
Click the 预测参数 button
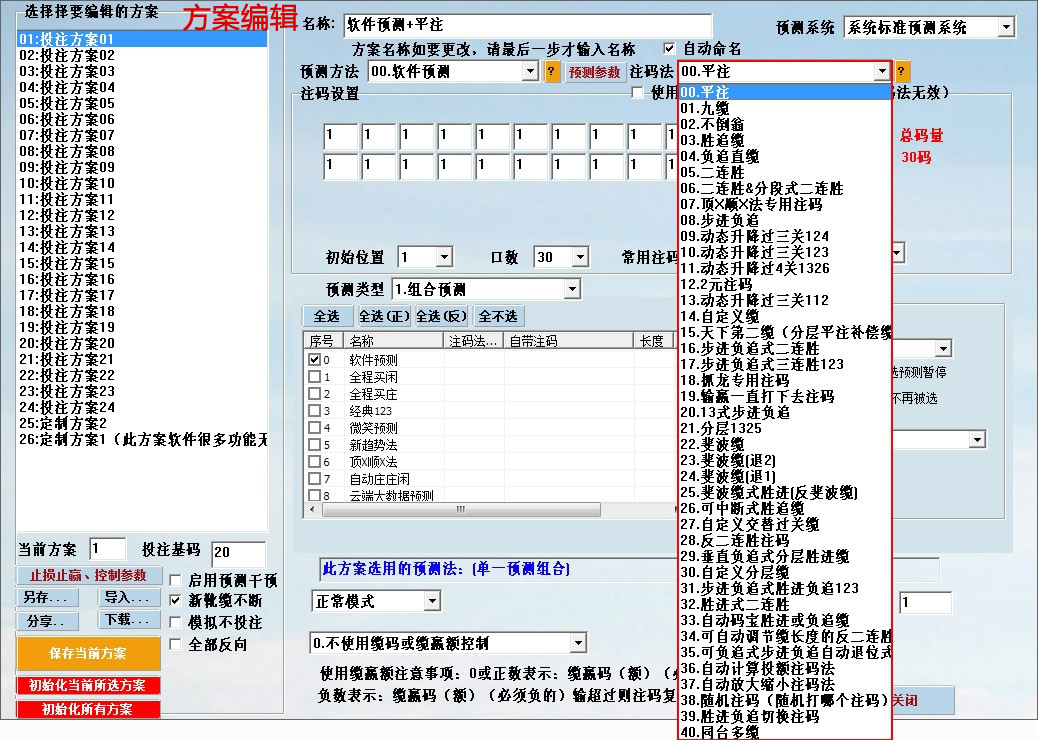coord(597,72)
